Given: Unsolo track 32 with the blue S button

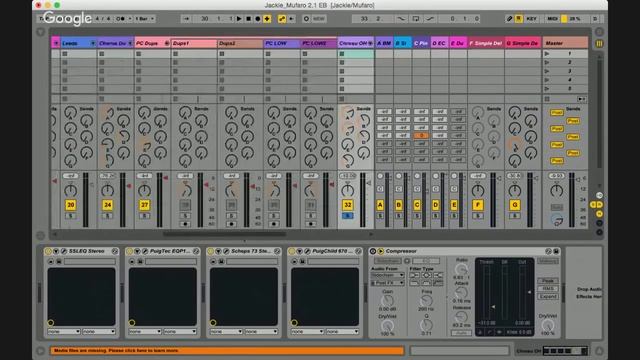Looking at the screenshot, I should pyautogui.click(x=347, y=216).
